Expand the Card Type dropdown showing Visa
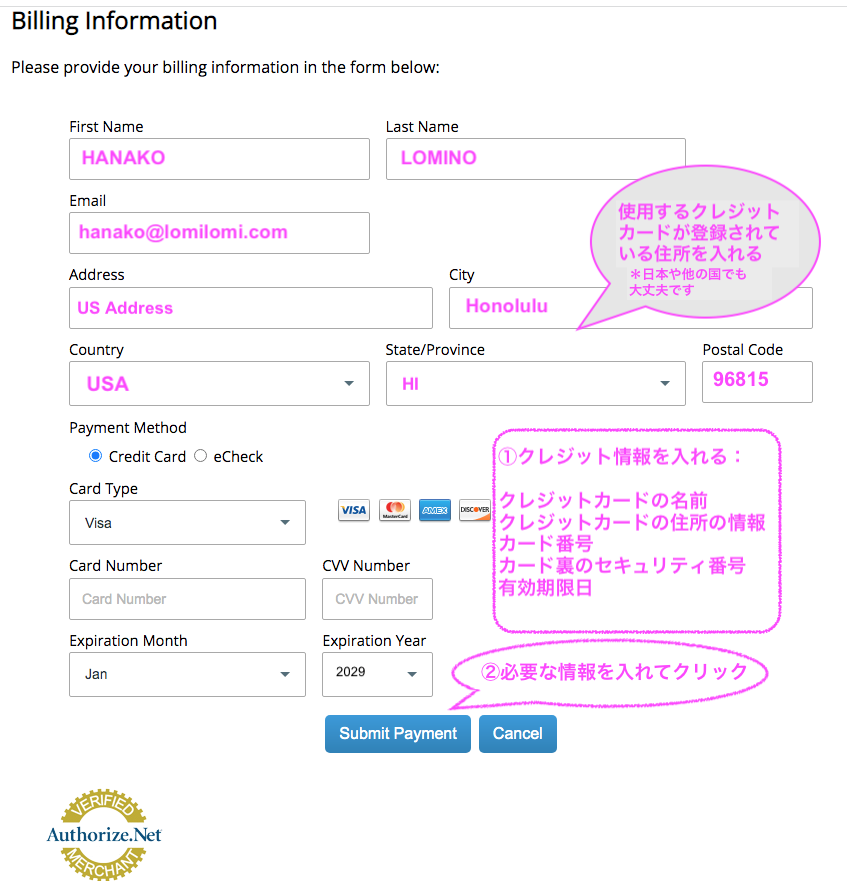The height and width of the screenshot is (881, 847). coord(187,523)
